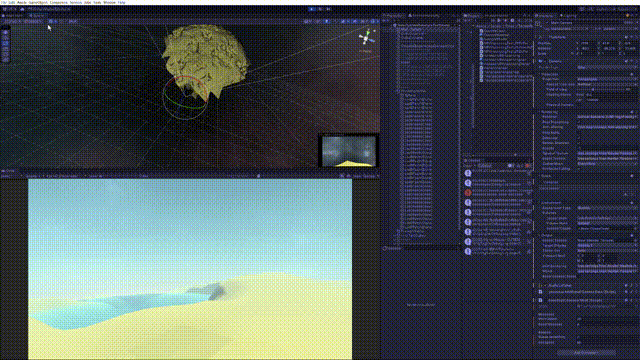Open Transform component context menu icon
640x360 pixels.
pos(636,37)
